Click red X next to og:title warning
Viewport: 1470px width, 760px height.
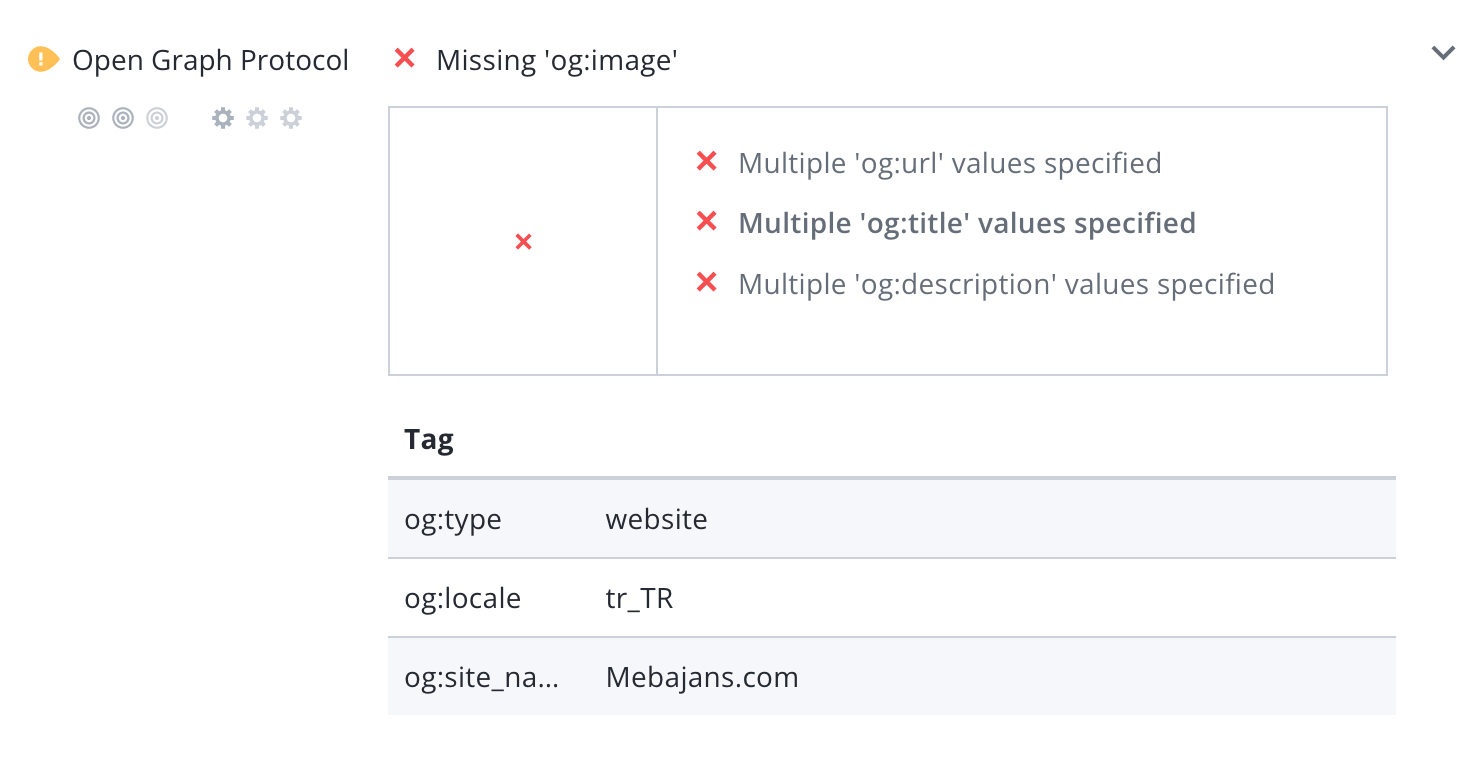point(707,221)
